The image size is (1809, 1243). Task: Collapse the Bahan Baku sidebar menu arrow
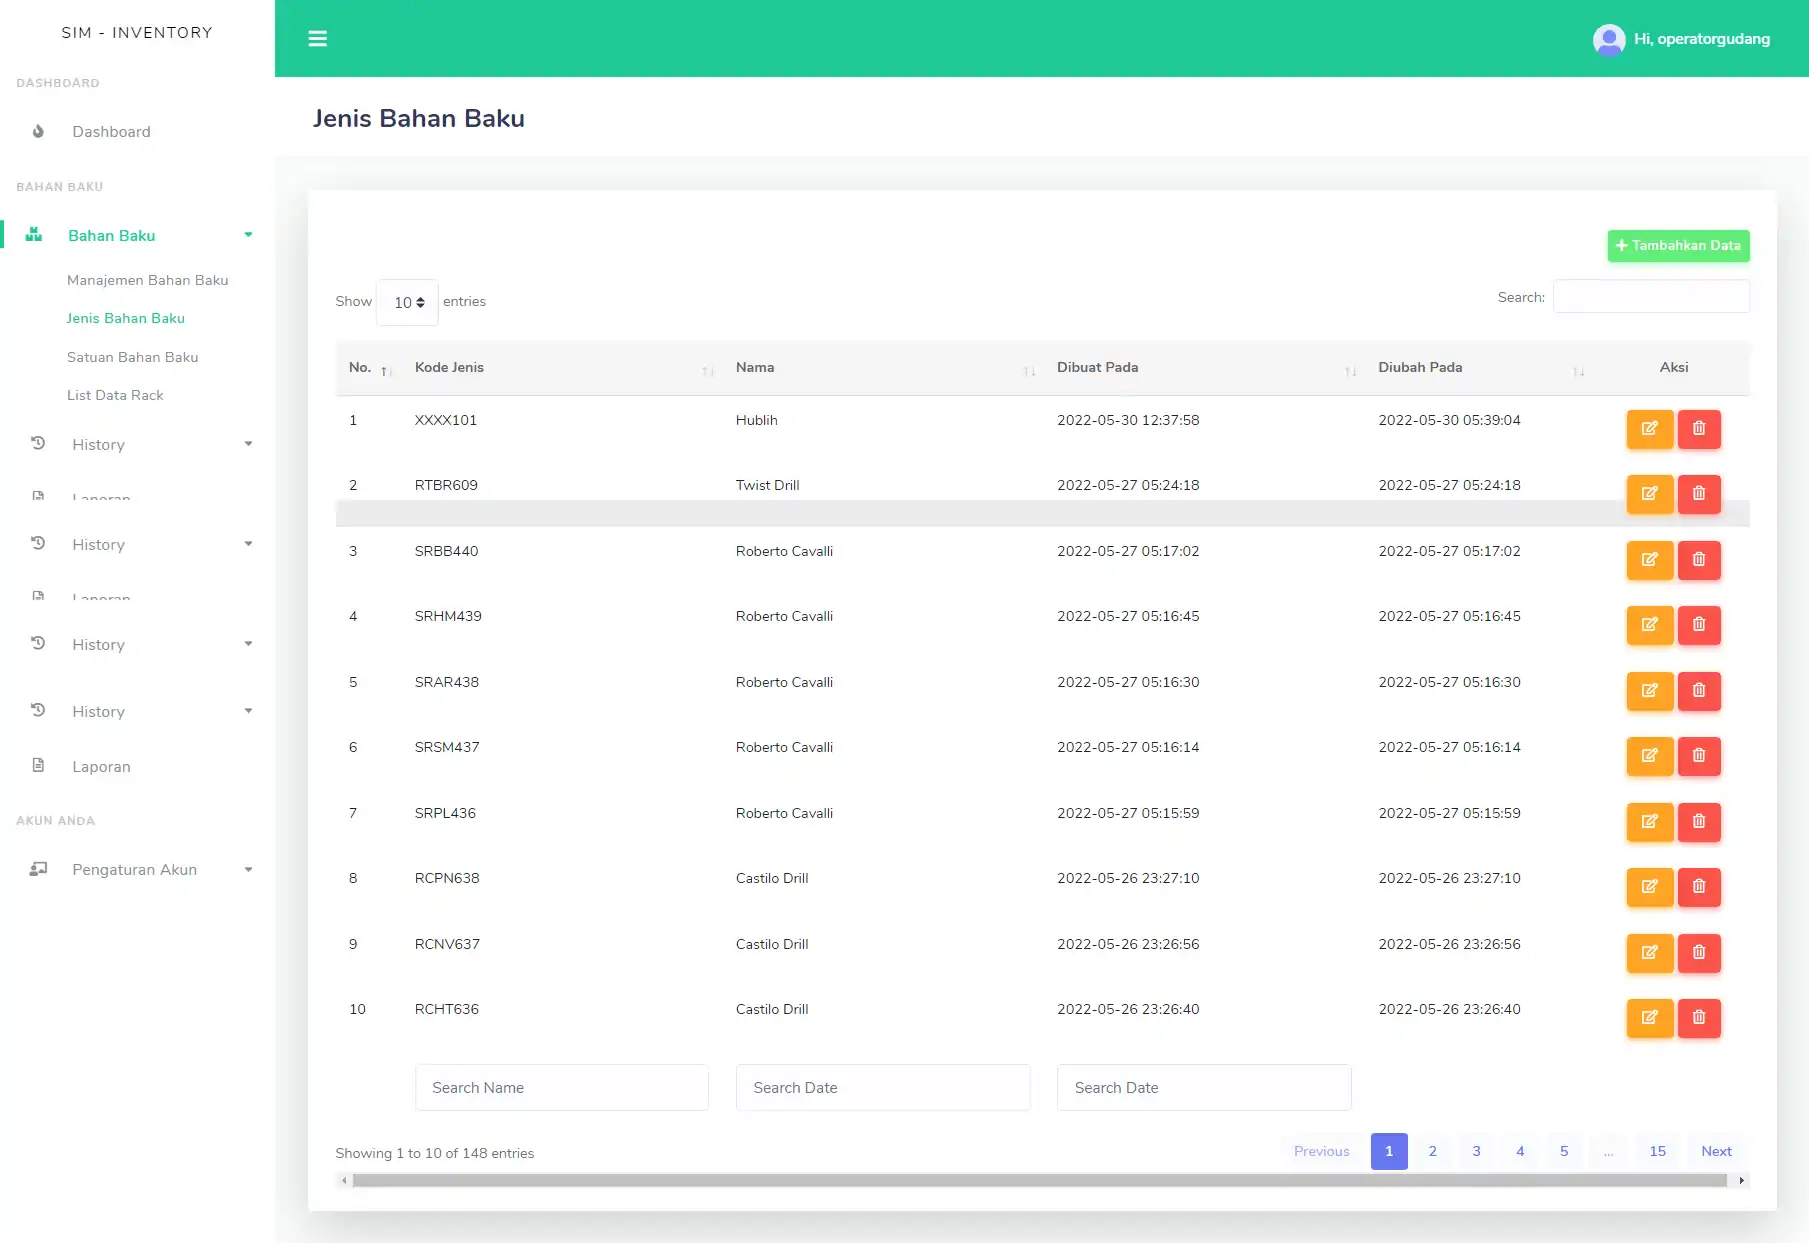pos(248,235)
